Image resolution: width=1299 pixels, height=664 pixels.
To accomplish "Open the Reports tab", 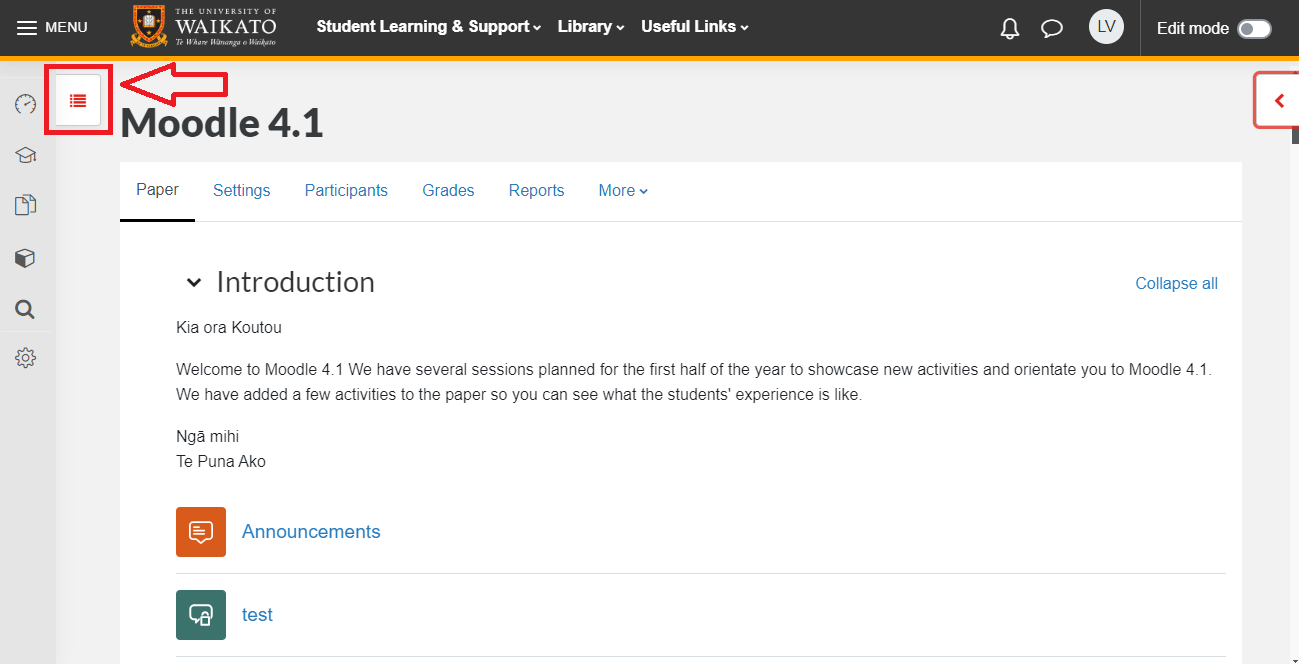I will (536, 191).
